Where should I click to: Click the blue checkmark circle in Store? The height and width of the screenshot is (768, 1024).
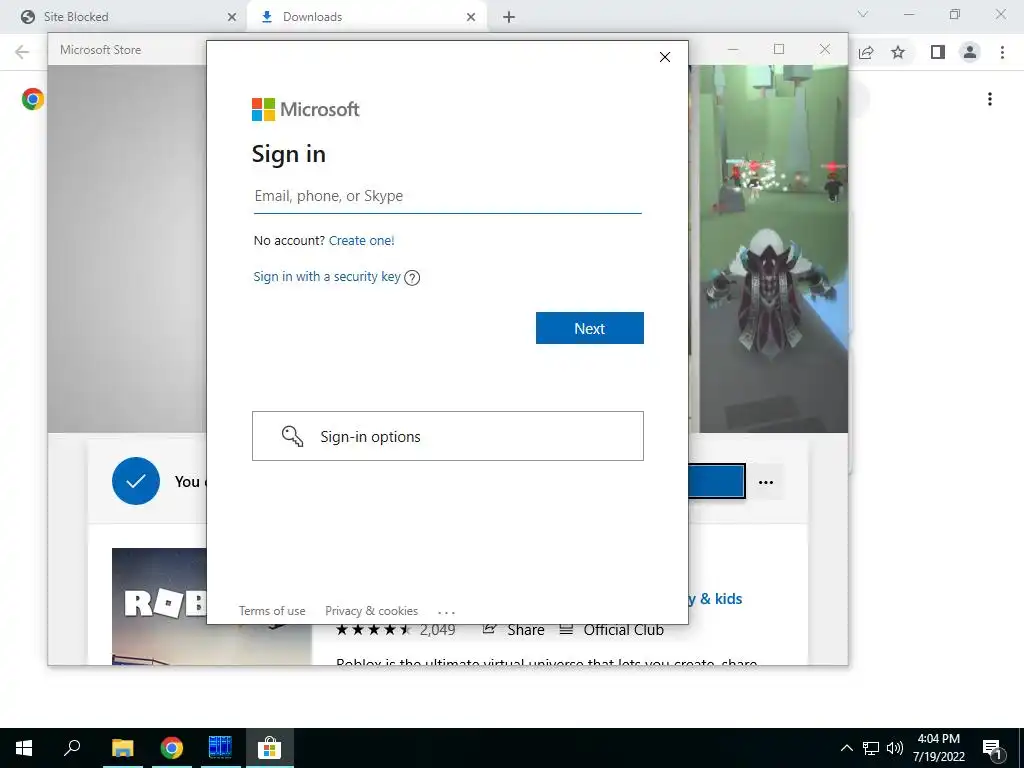pyautogui.click(x=136, y=481)
